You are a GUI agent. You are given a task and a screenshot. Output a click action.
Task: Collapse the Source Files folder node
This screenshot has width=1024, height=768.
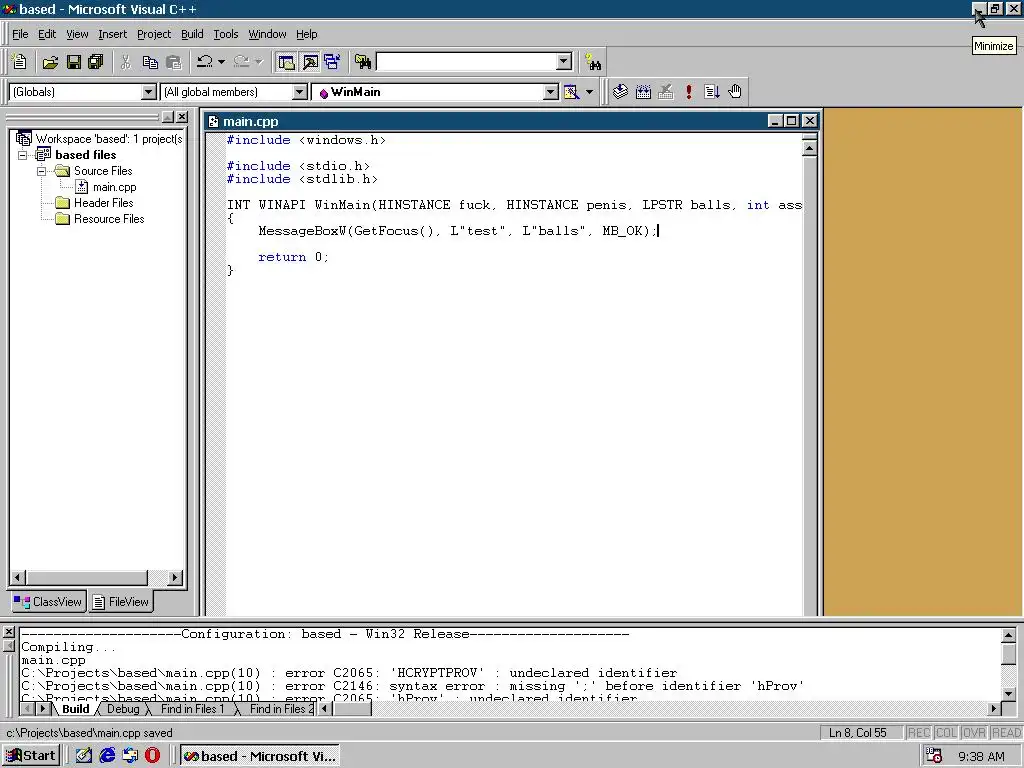click(41, 171)
